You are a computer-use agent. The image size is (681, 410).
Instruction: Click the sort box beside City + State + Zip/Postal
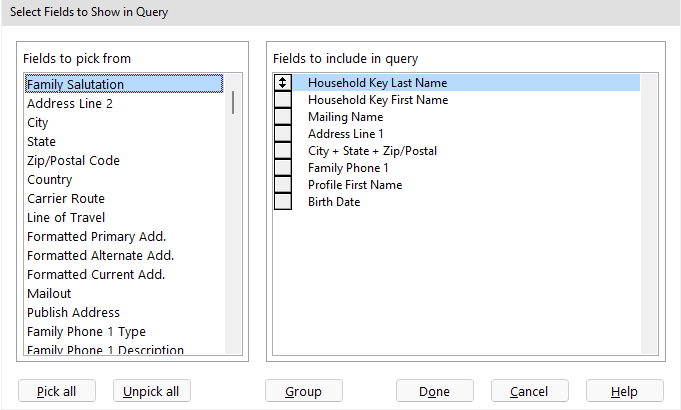283,151
